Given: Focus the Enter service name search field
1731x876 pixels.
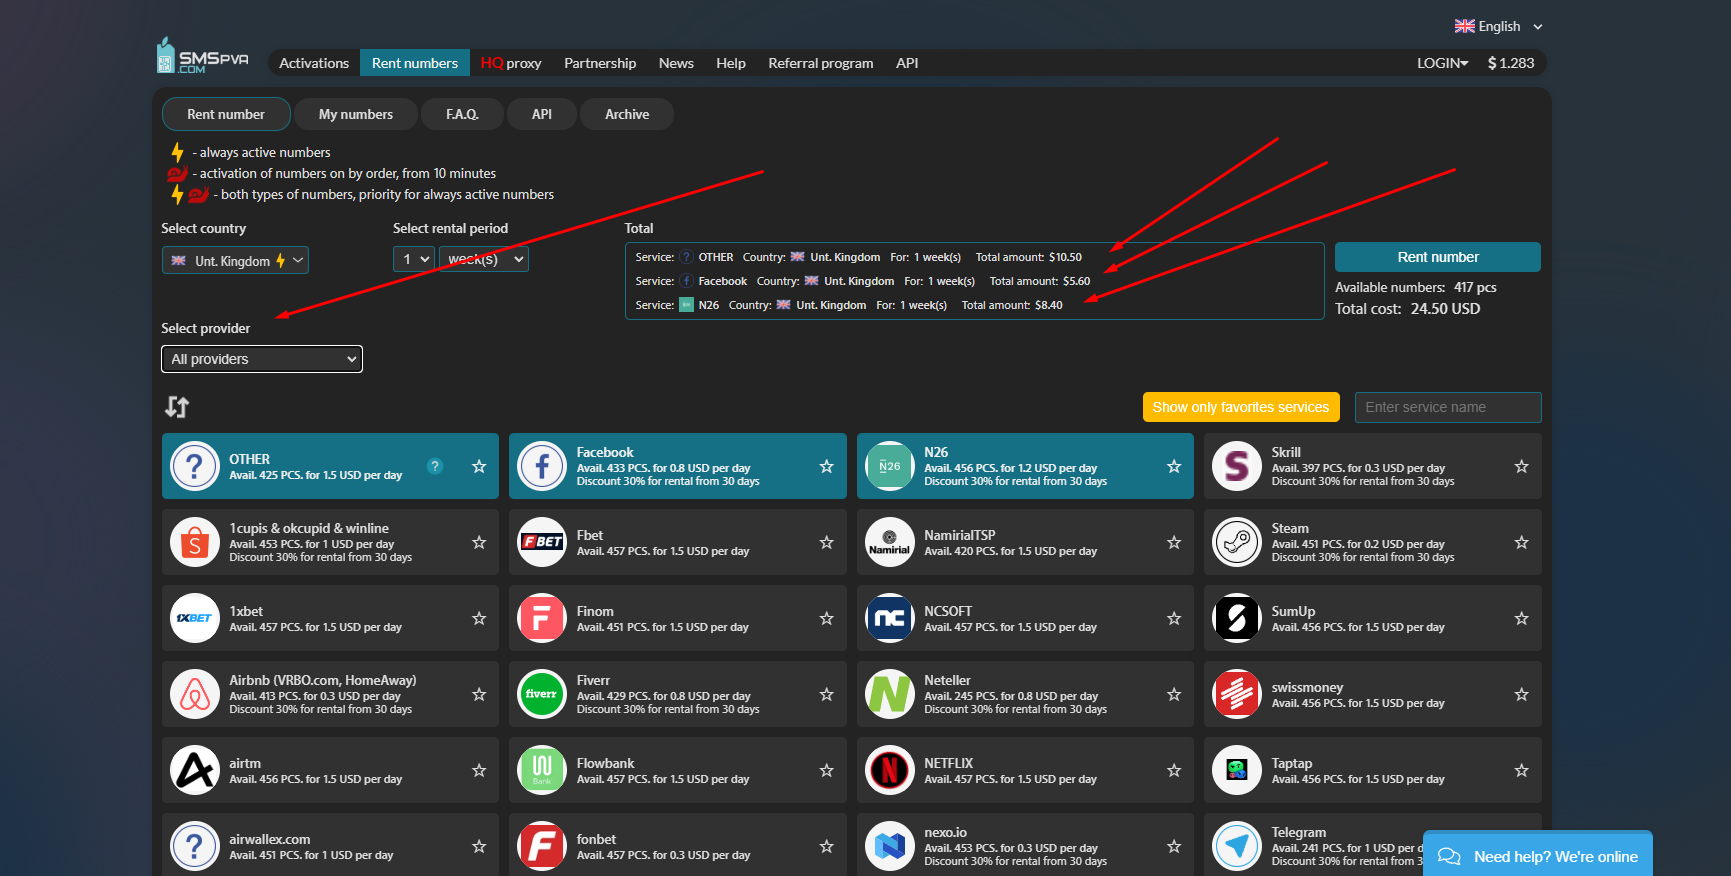Looking at the screenshot, I should (1448, 407).
